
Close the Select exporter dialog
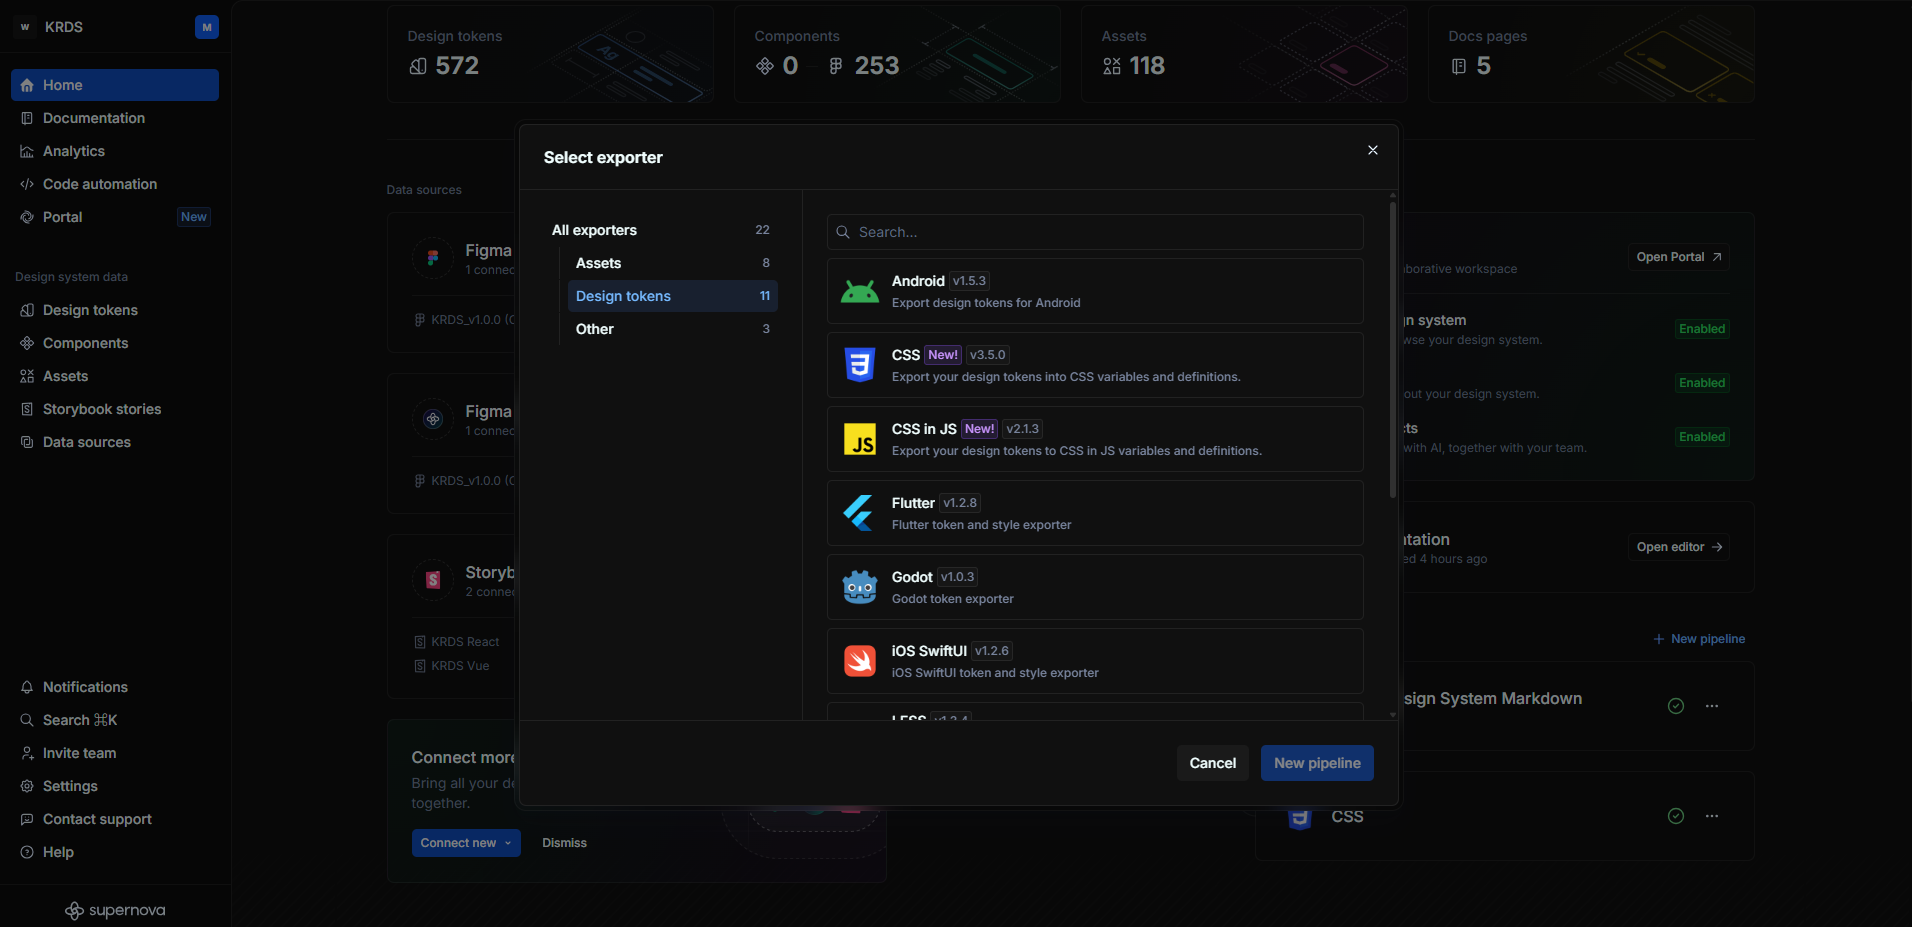(1372, 150)
